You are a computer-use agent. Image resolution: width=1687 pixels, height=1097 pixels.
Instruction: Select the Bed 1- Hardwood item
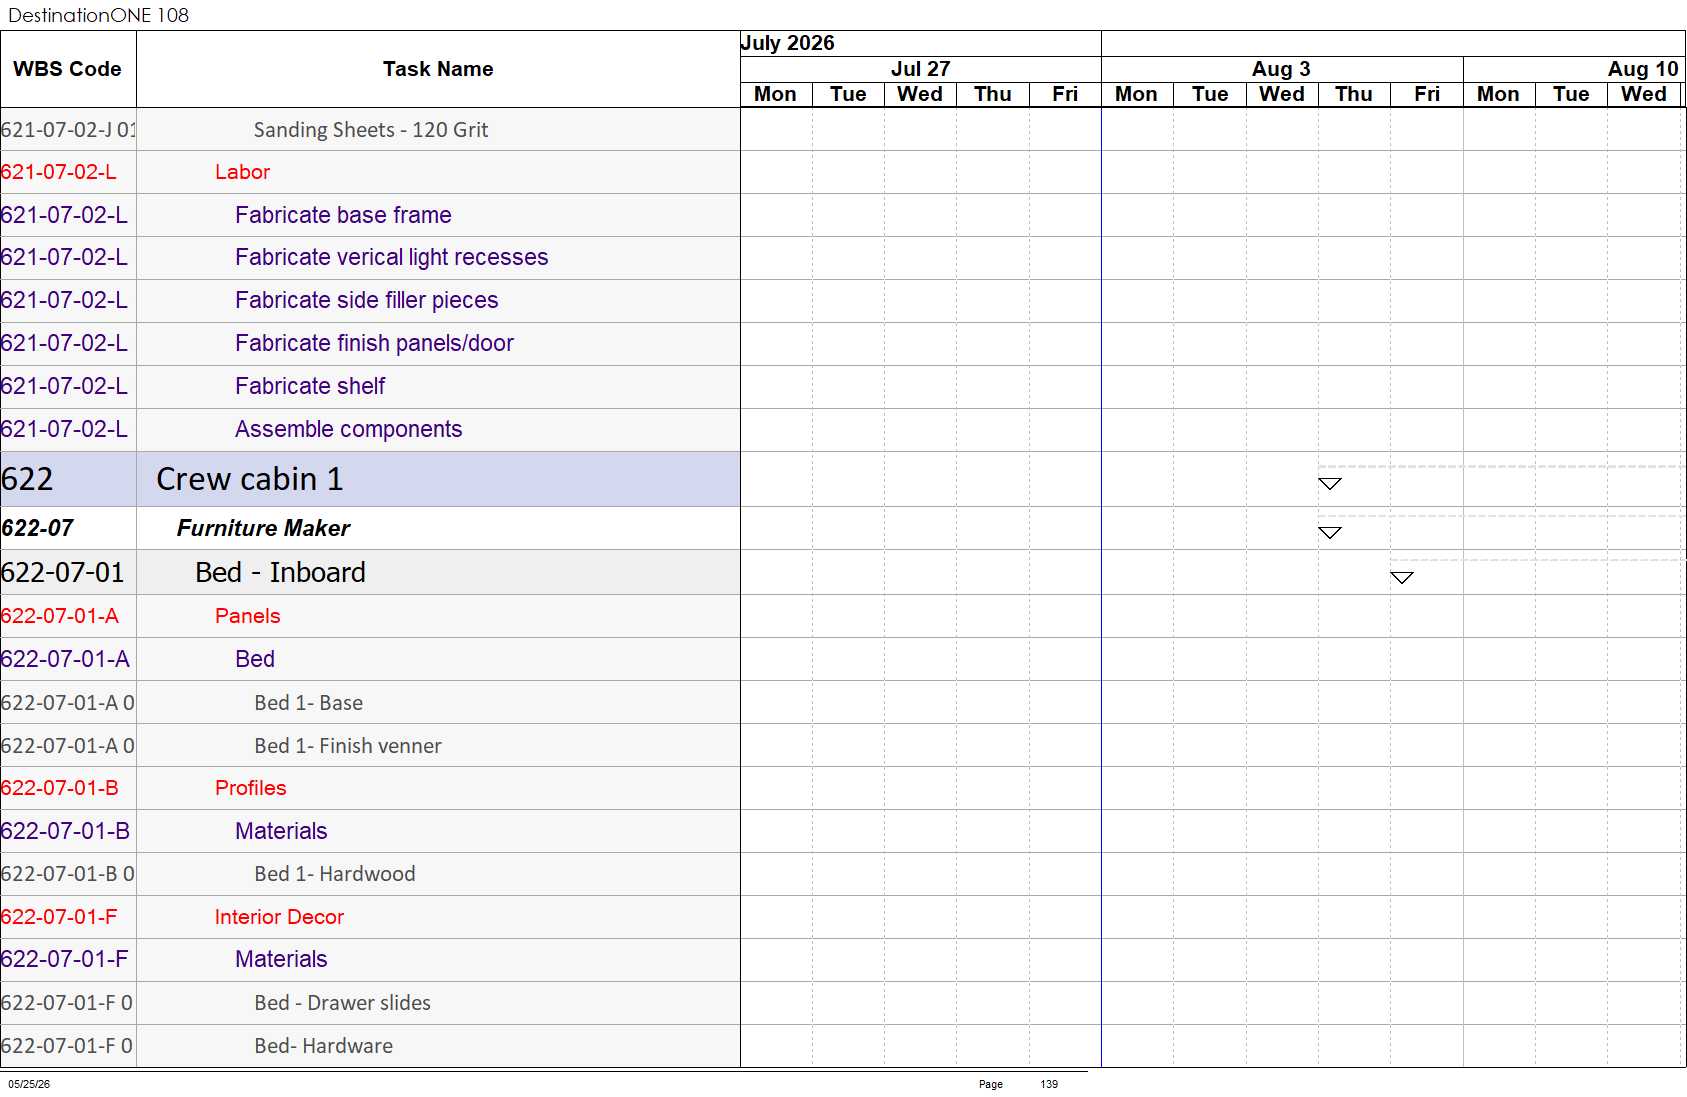click(370, 874)
